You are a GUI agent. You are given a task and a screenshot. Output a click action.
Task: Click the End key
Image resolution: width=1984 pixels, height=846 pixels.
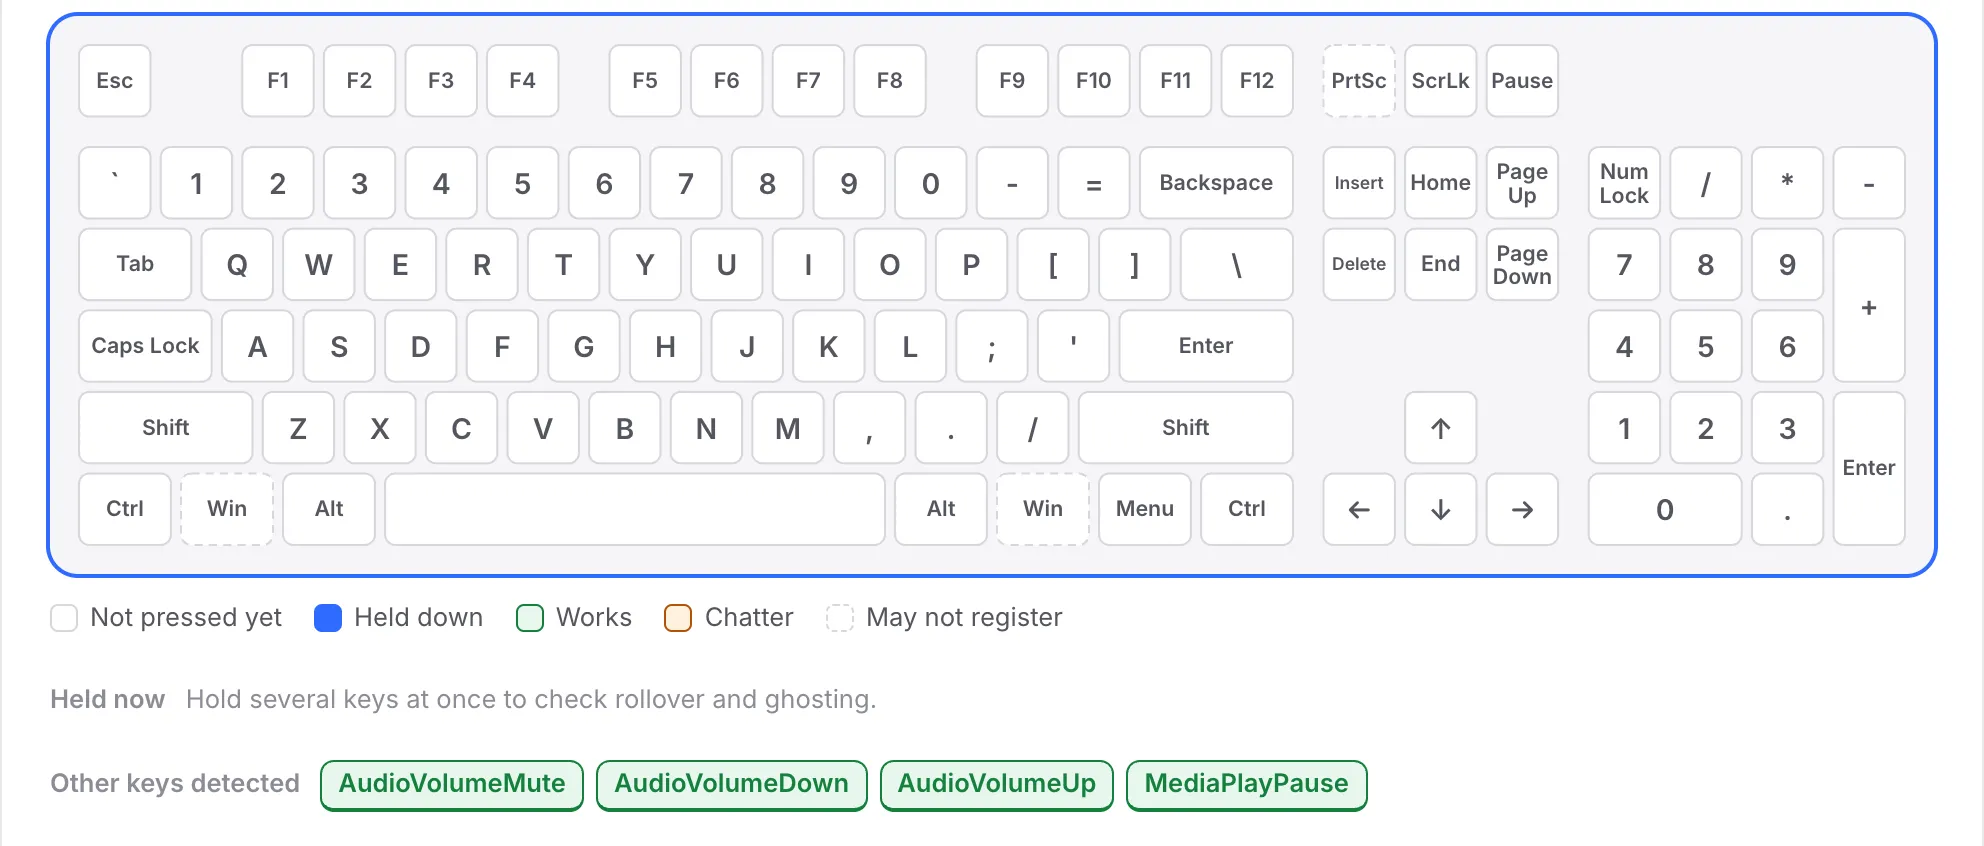click(x=1440, y=264)
